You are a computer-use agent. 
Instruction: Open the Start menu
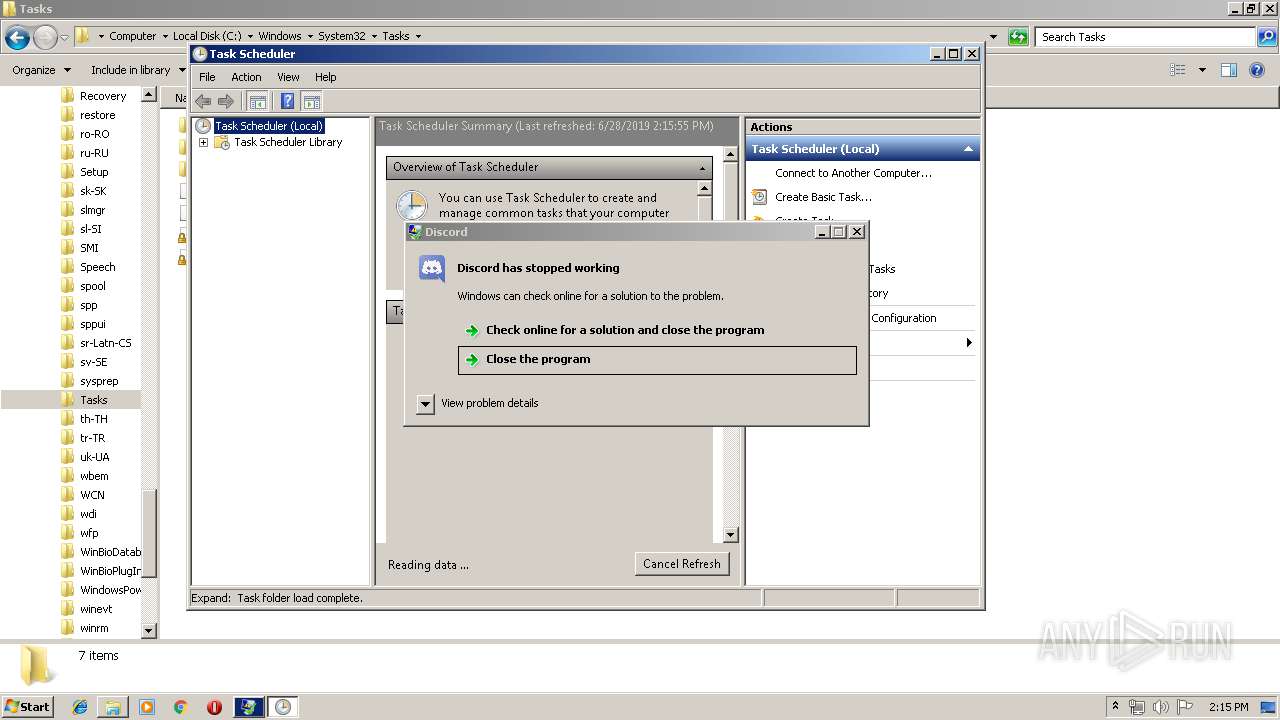28,707
